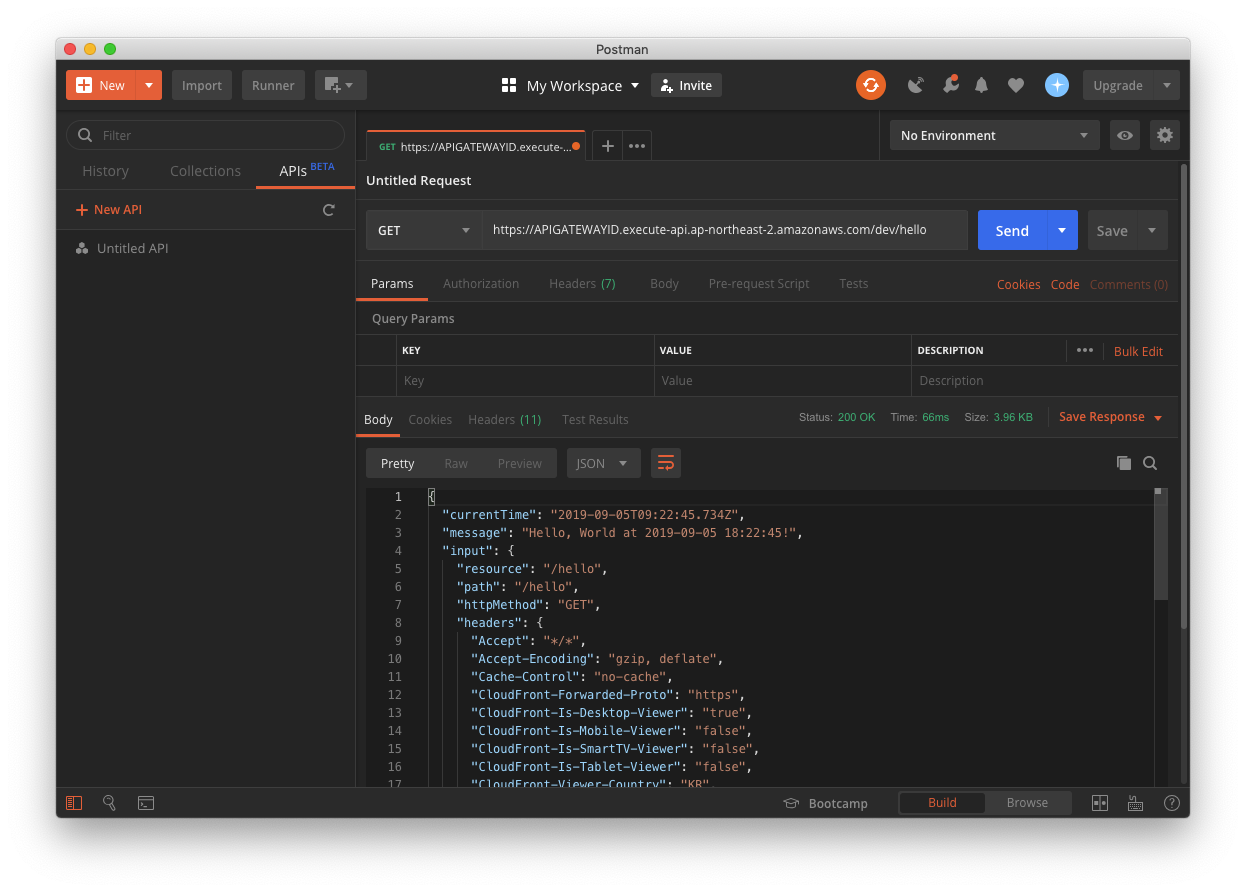The width and height of the screenshot is (1246, 892).
Task: Switch to two-pane layout icon
Action: 1100,802
